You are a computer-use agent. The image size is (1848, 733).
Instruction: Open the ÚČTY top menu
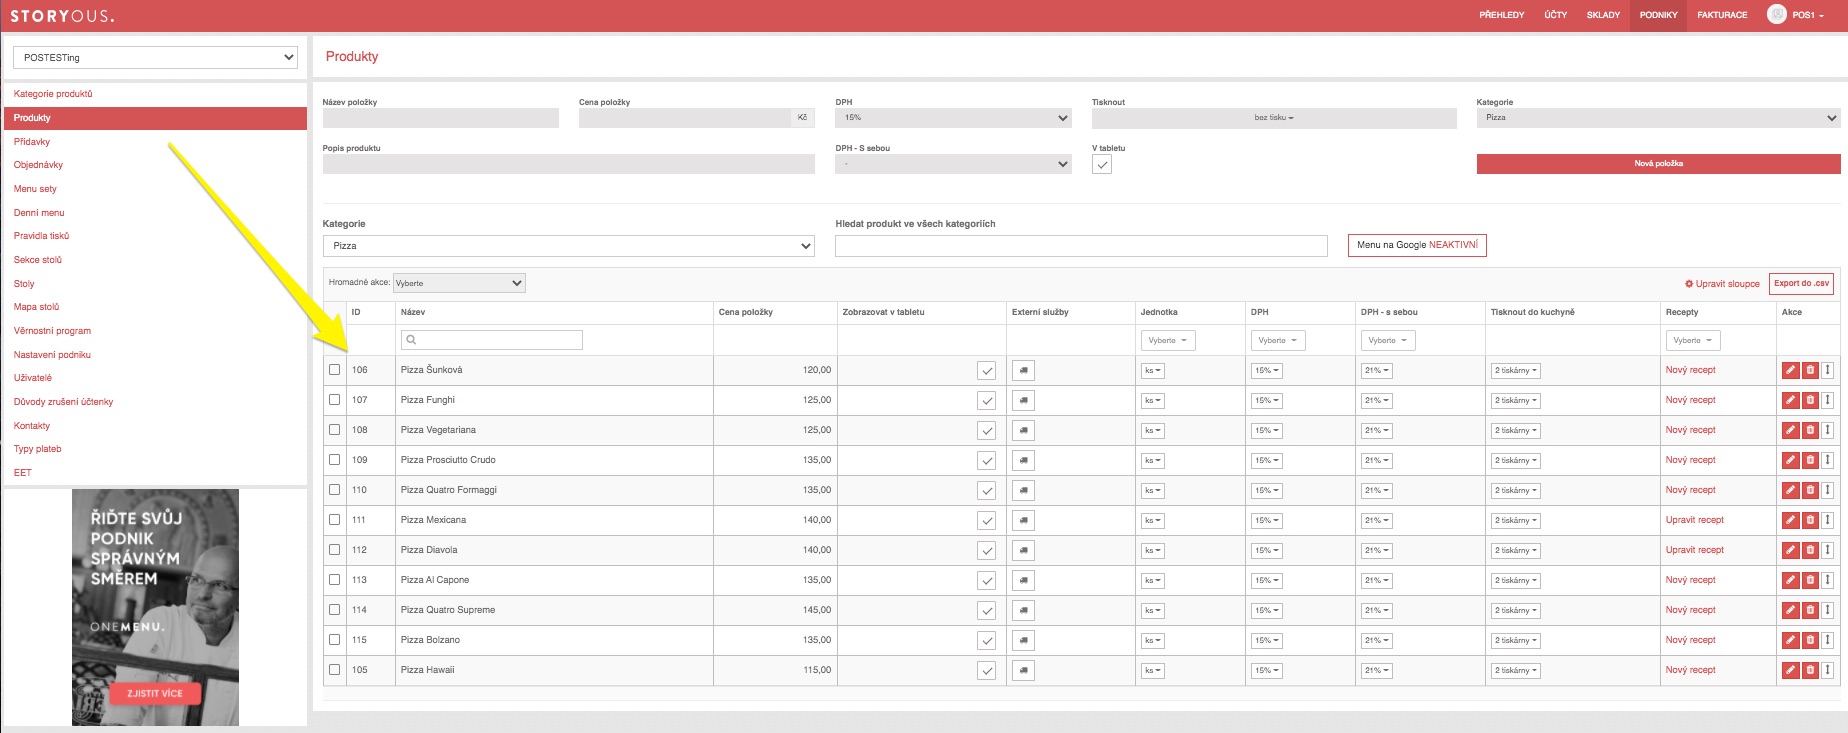point(1556,15)
